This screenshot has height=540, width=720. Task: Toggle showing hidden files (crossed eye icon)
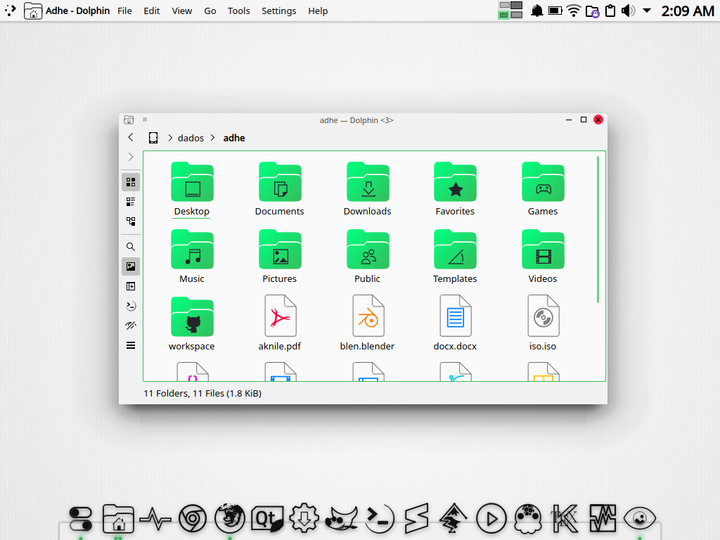point(131,326)
